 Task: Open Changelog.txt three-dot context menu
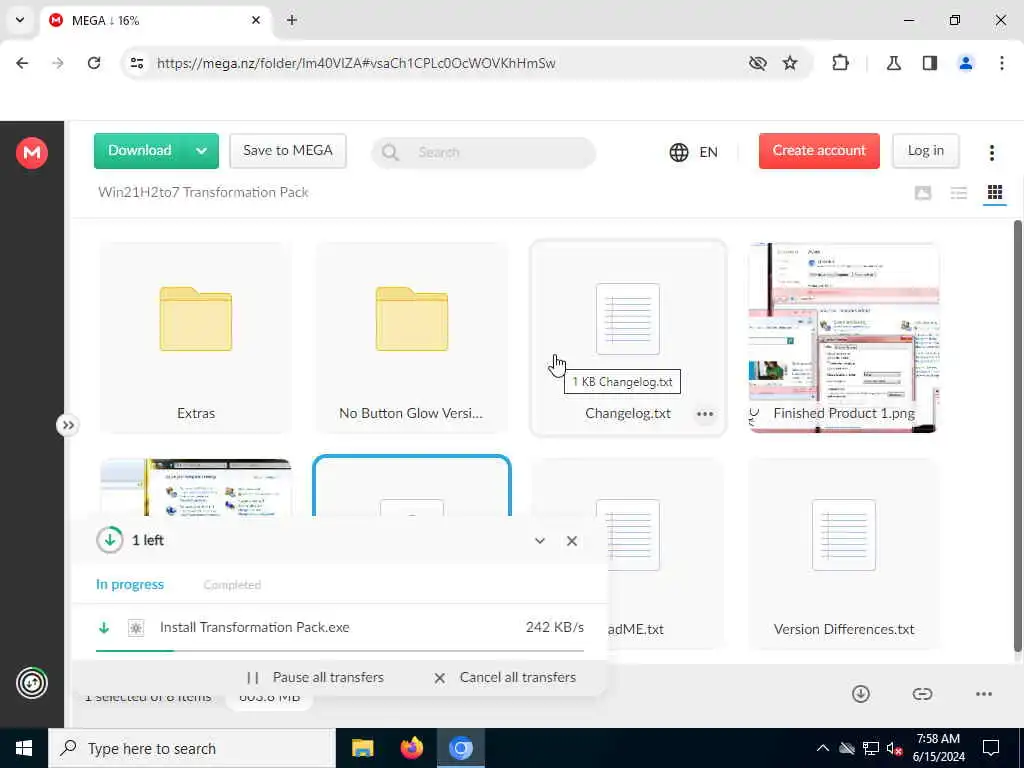tap(705, 414)
